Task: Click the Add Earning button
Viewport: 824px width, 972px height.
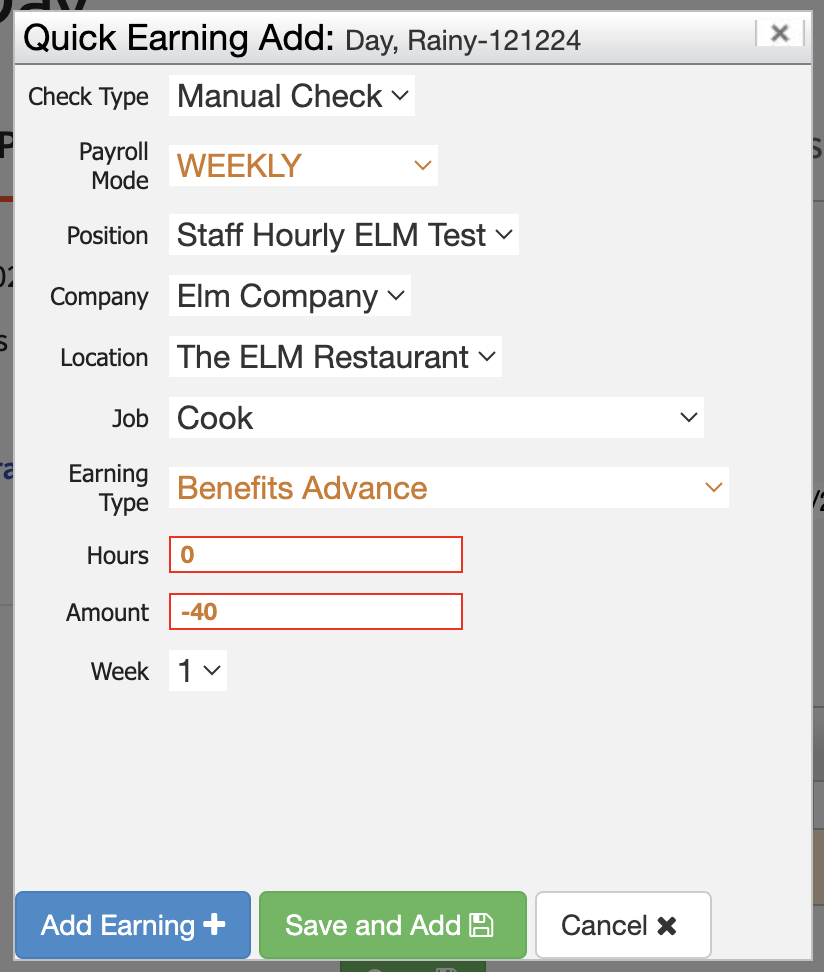Action: [133, 926]
